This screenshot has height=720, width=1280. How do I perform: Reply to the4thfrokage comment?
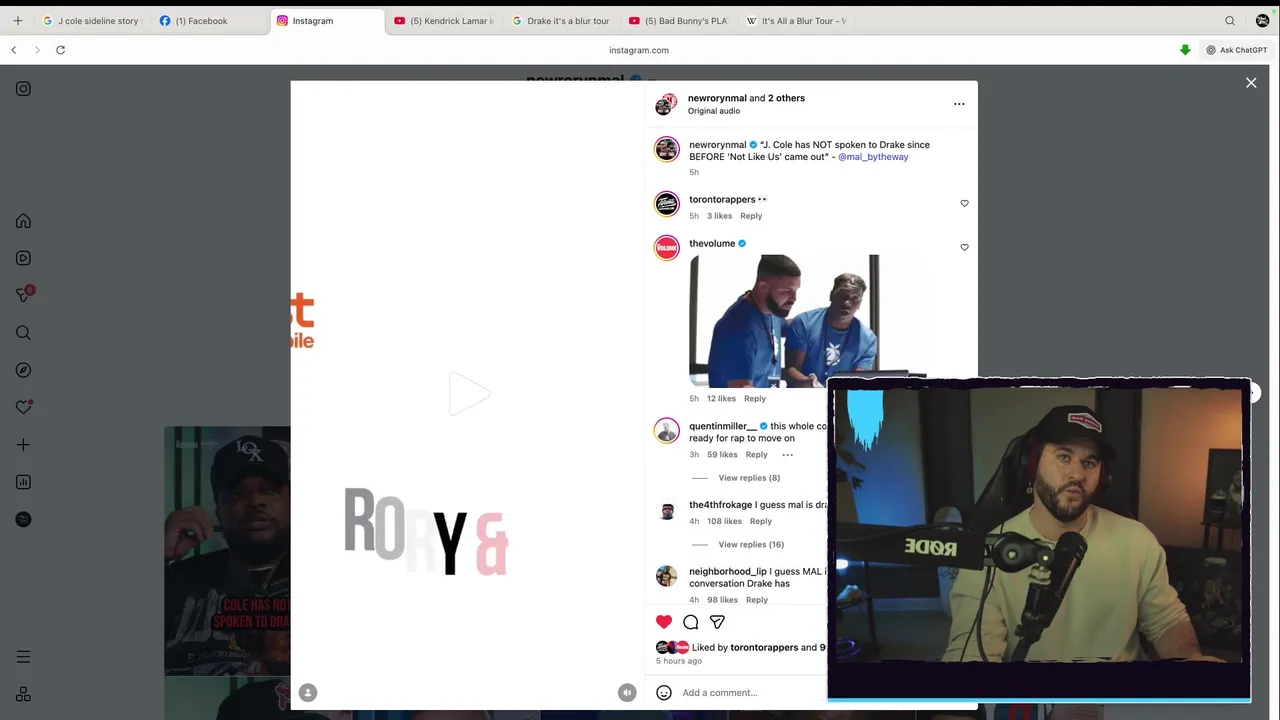click(761, 521)
